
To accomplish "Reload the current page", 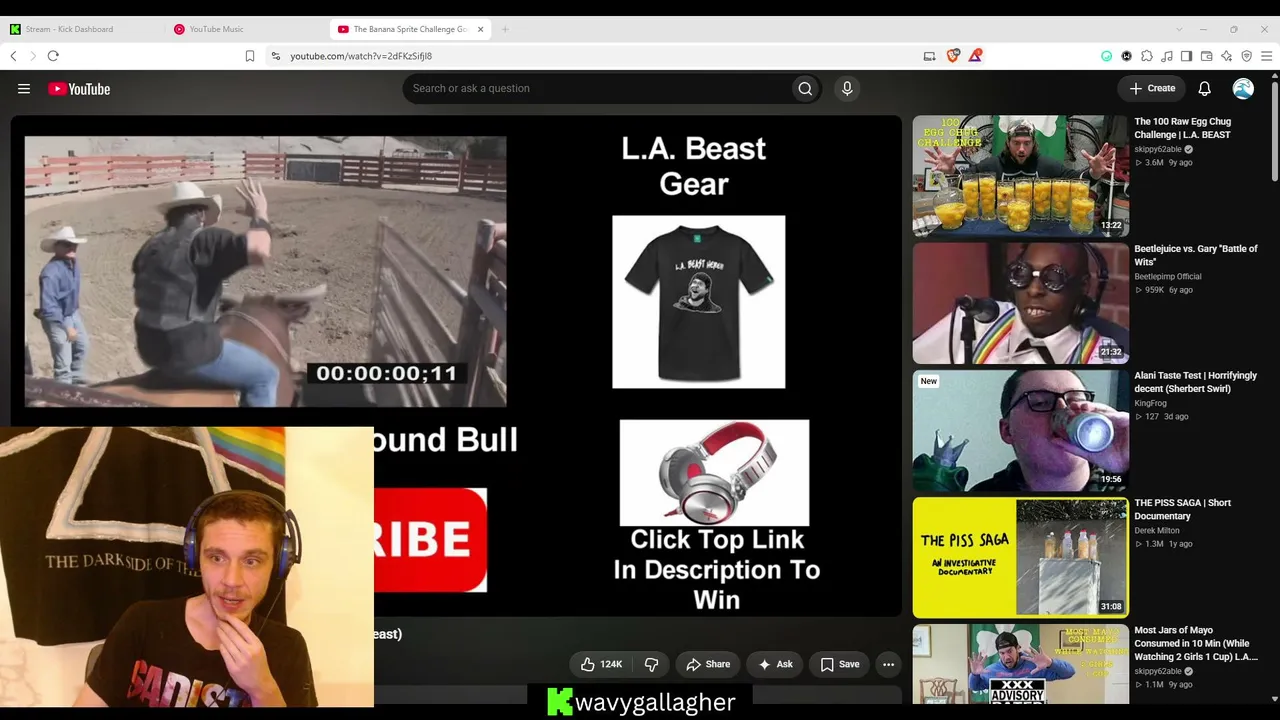I will point(53,56).
